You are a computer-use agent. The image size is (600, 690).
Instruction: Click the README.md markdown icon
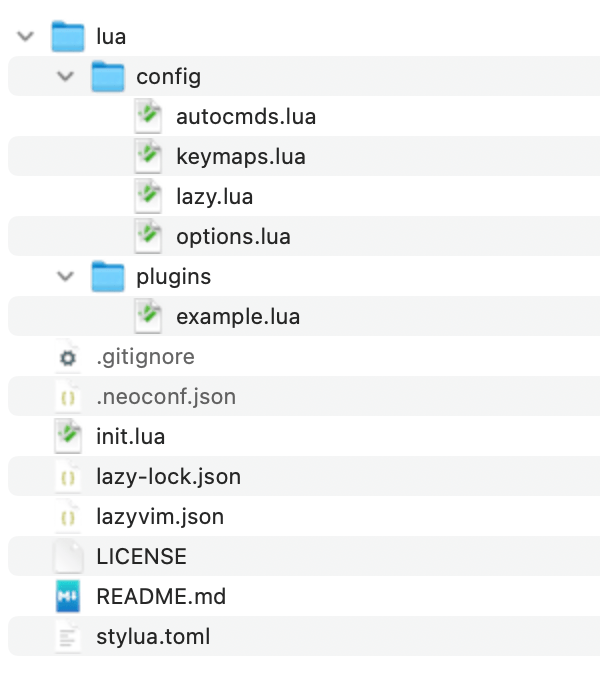(x=68, y=597)
